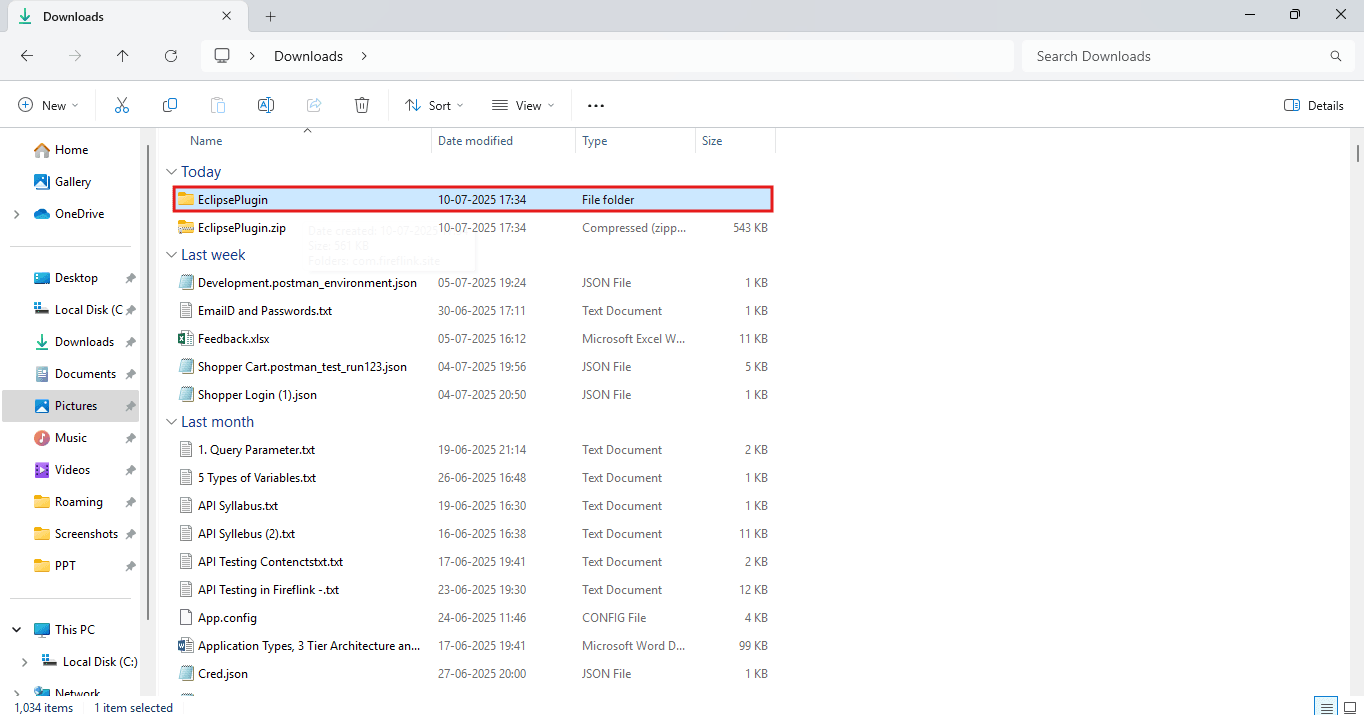Click the PC monitor icon in address bar
Screen dimensions: 1364x715
tap(222, 56)
